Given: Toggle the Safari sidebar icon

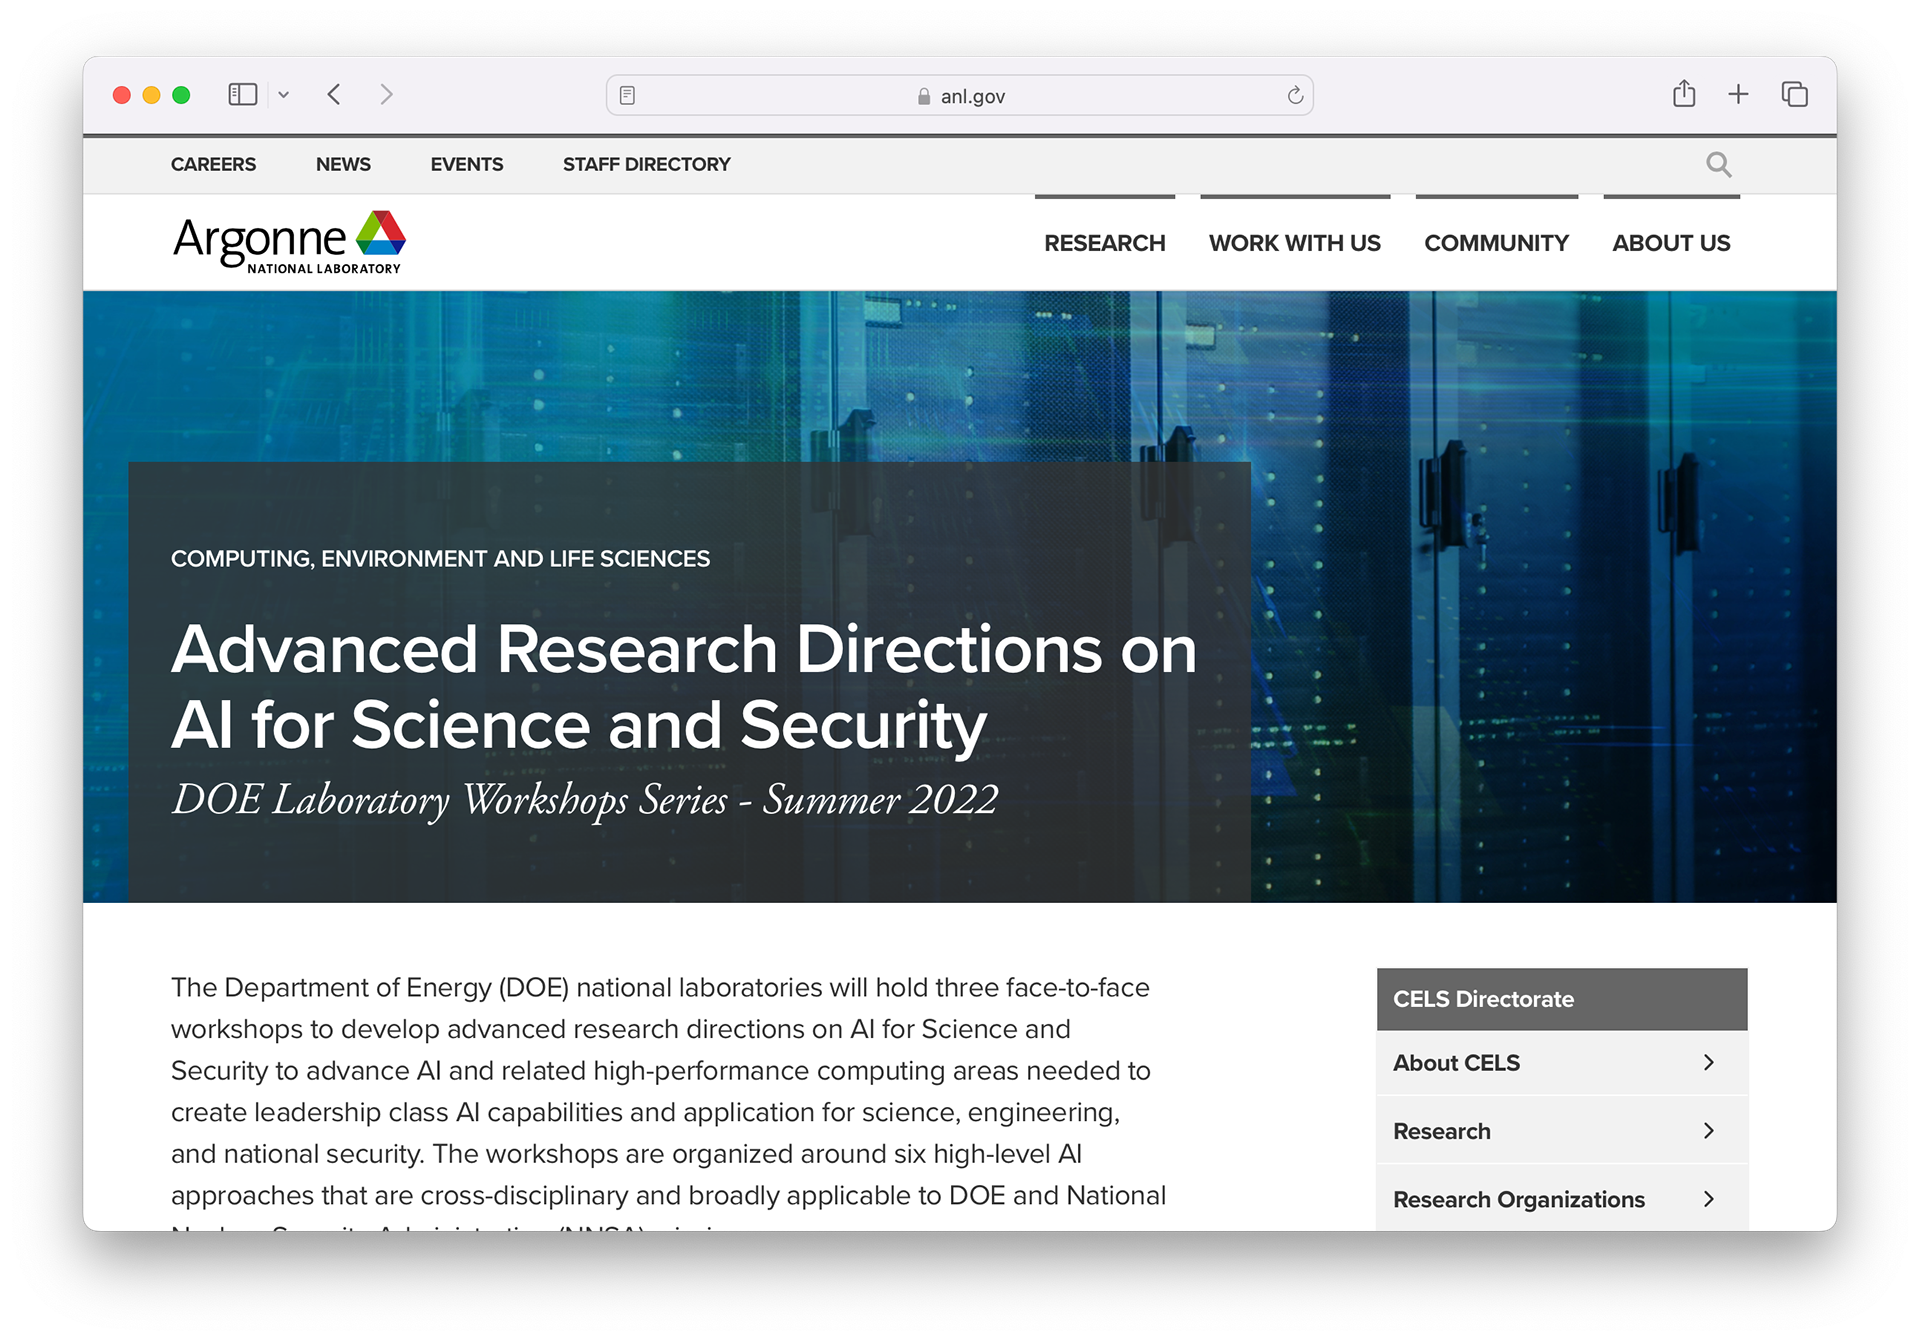Looking at the screenshot, I should click(243, 95).
